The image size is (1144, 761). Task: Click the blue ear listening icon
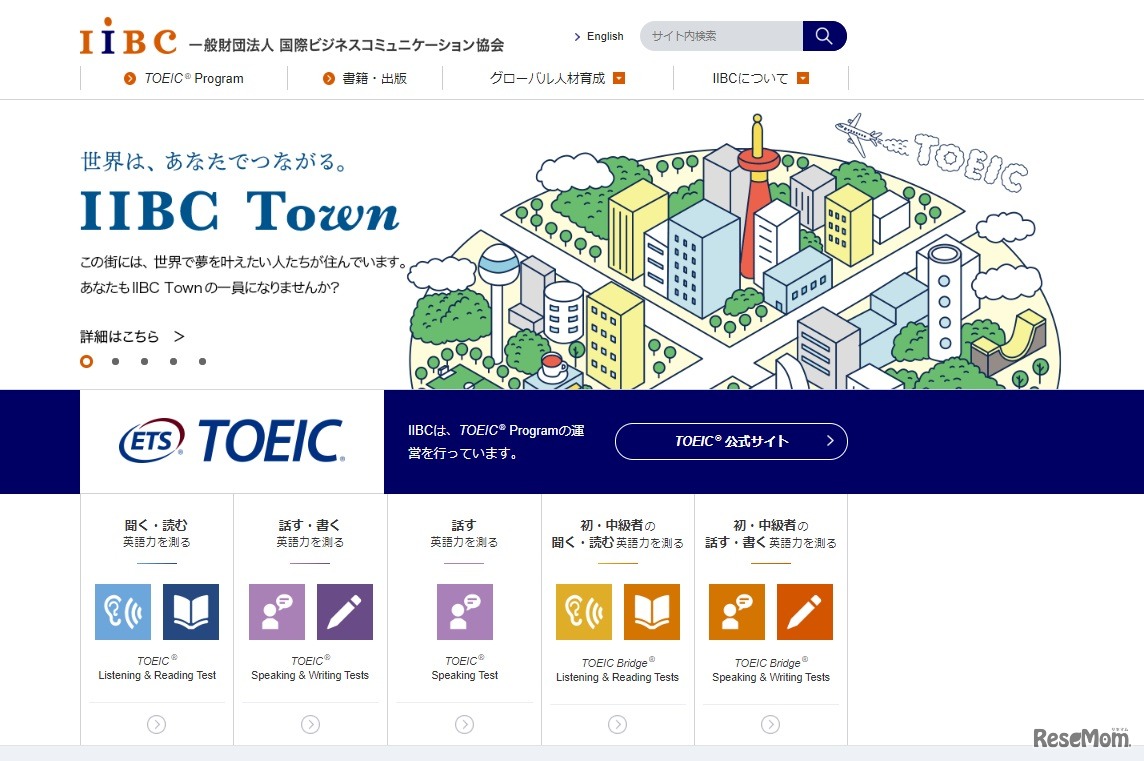(x=123, y=612)
